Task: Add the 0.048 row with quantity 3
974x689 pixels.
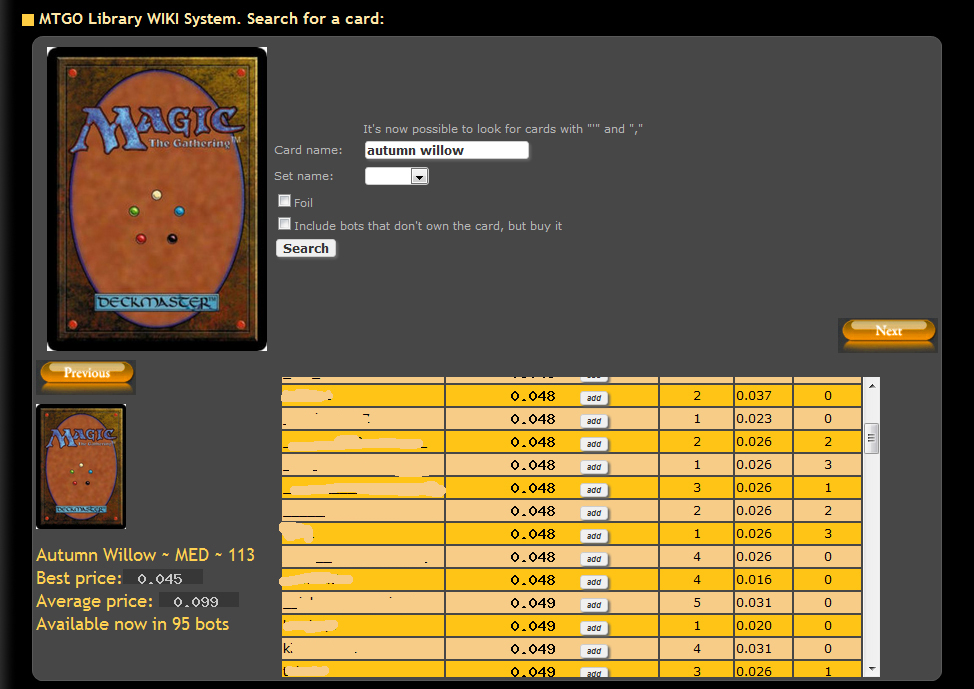Action: tap(594, 490)
